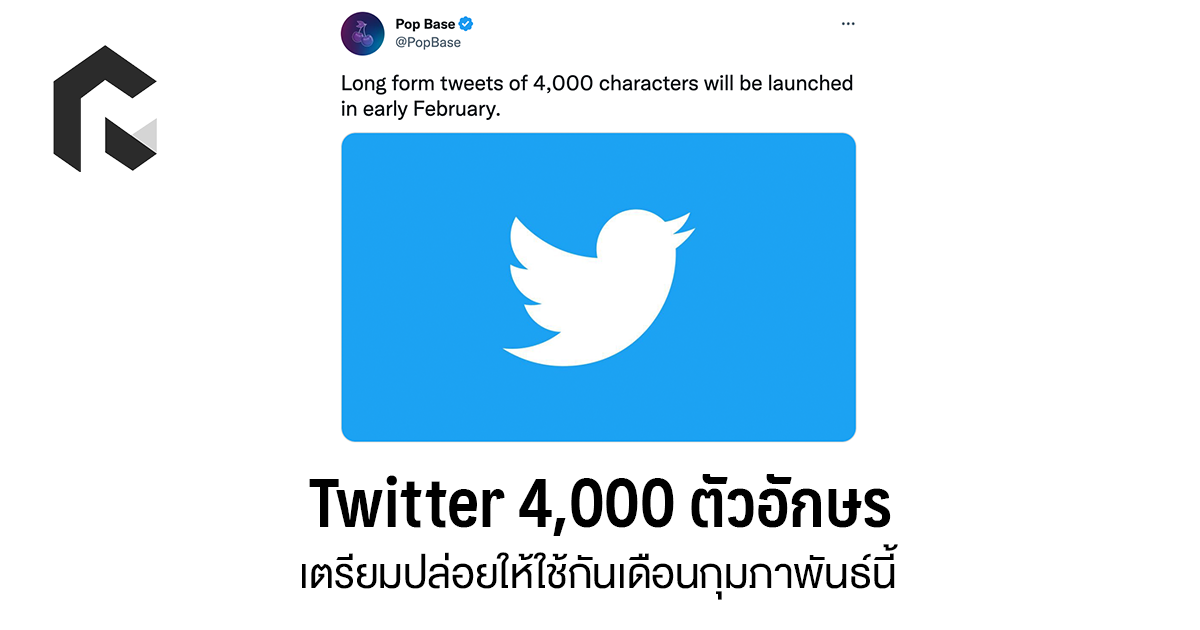This screenshot has width=1200, height=630.
Task: Click the tweet text about long form tweets
Action: (596, 84)
